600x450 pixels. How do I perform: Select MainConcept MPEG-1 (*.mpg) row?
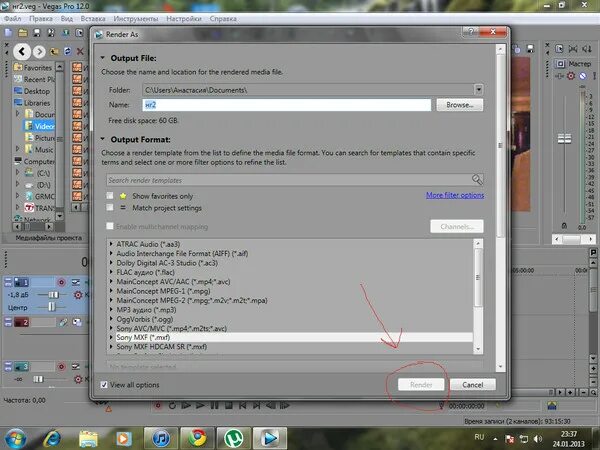[163, 291]
